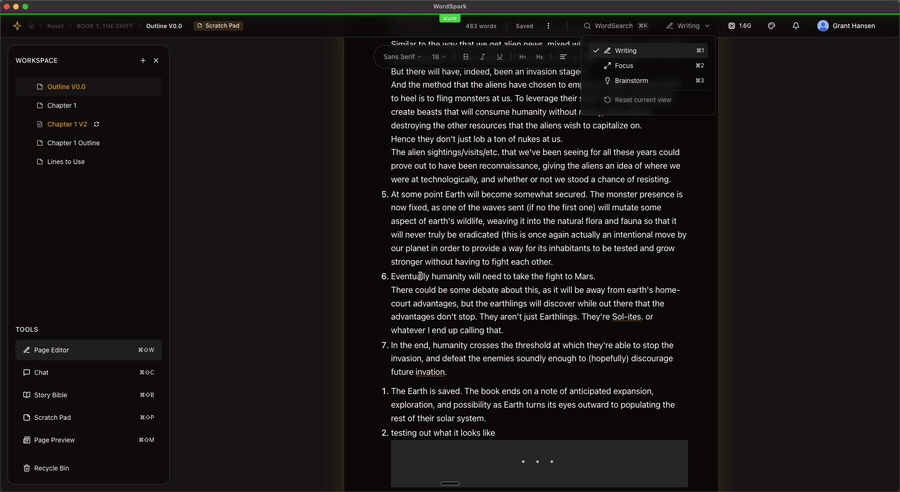Open the three-dot document options menu
The image size is (900, 492).
[548, 26]
